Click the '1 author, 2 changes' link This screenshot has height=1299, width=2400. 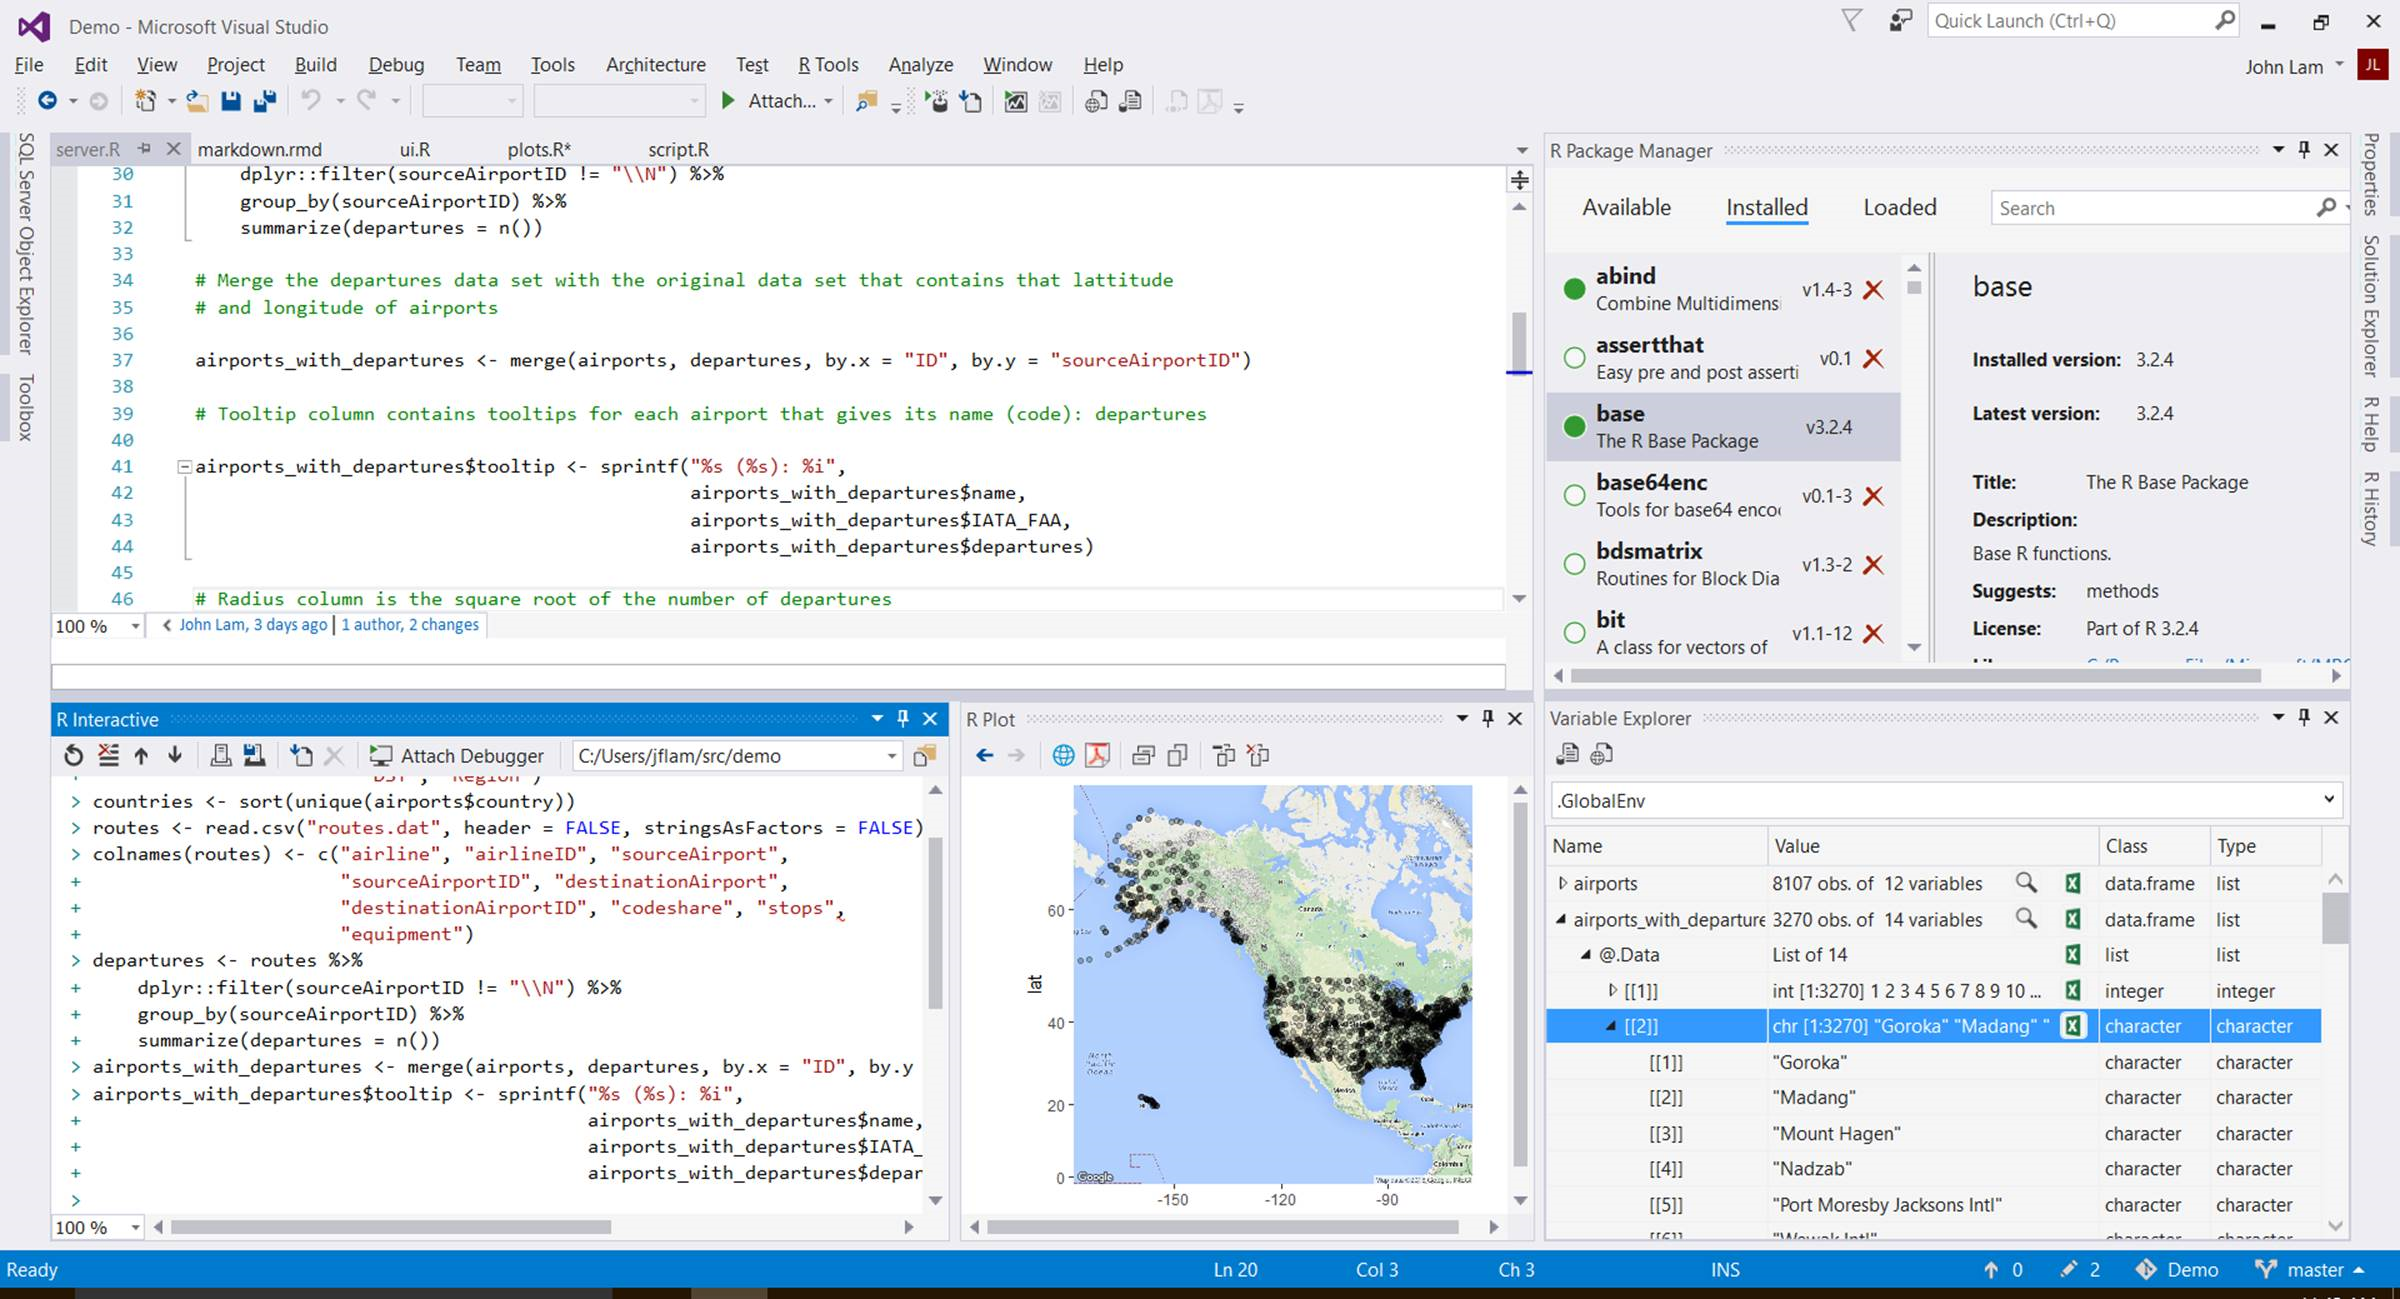point(410,625)
